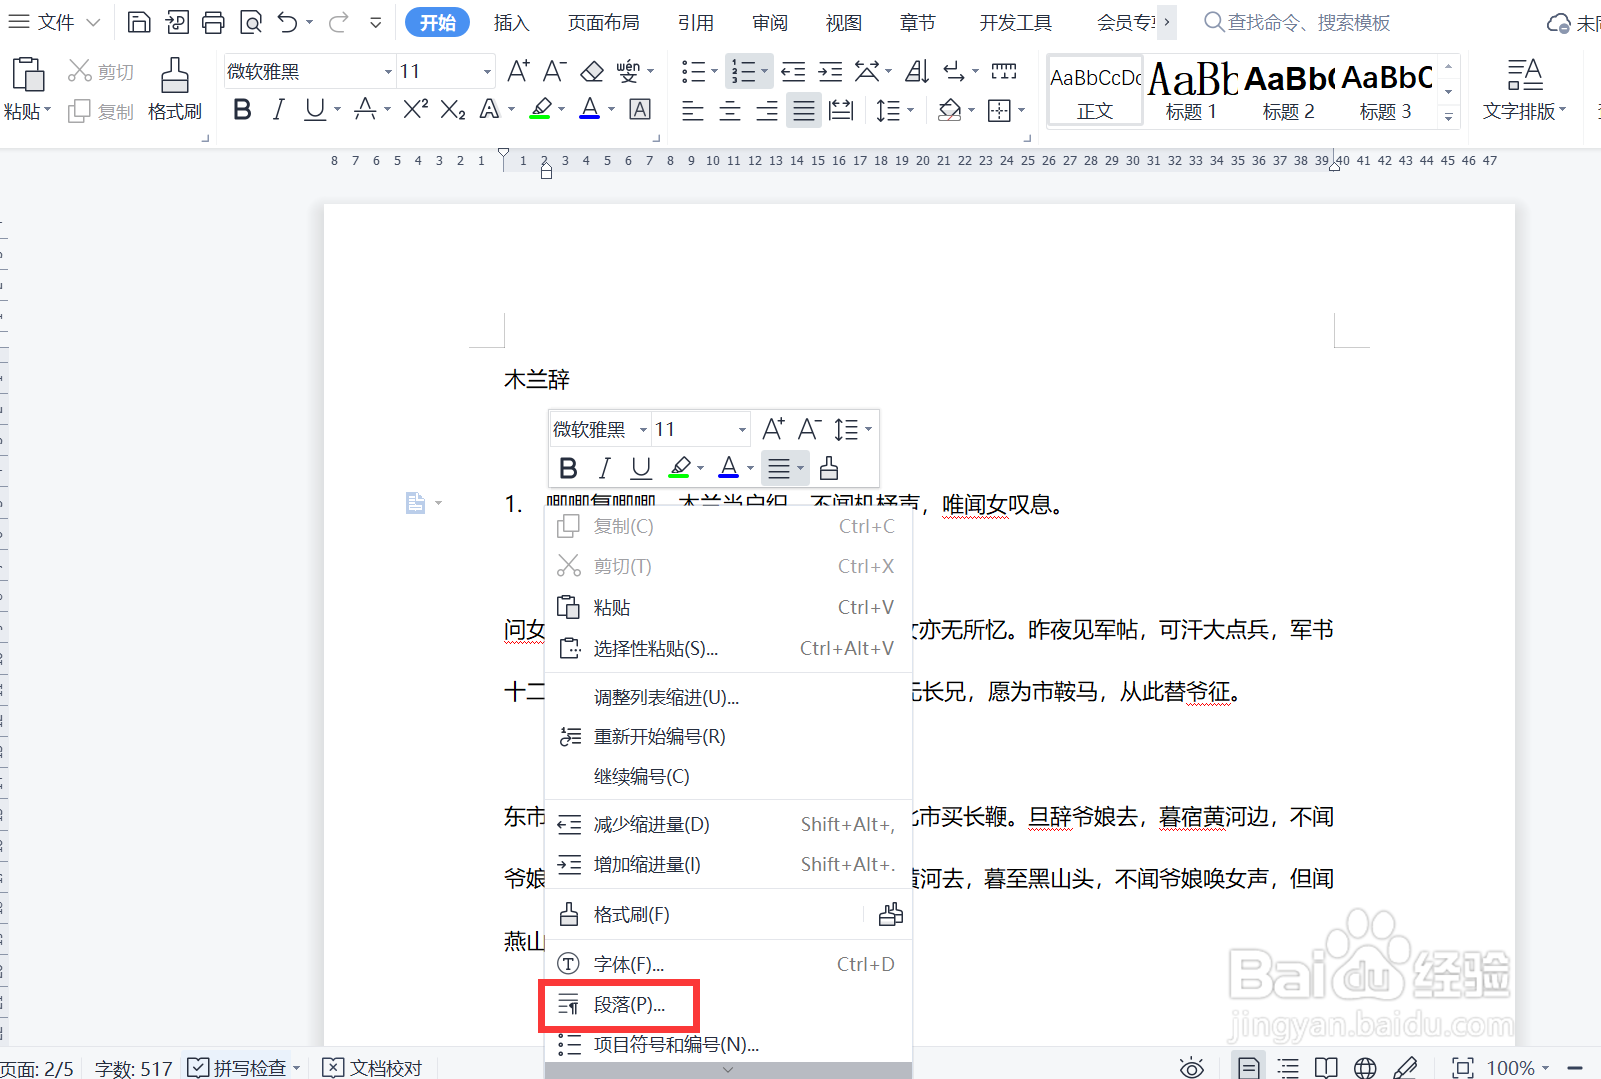The image size is (1601, 1079).
Task: Click the Print icon in quick access bar
Action: [x=213, y=22]
